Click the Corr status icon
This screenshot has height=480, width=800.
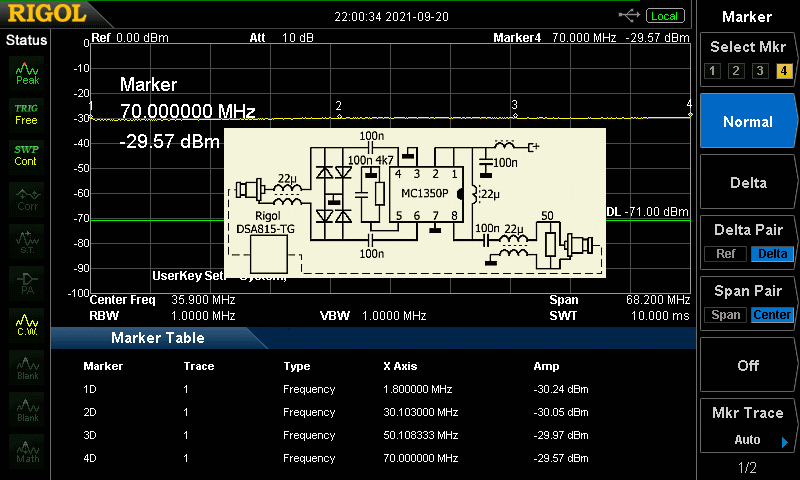pos(27,197)
